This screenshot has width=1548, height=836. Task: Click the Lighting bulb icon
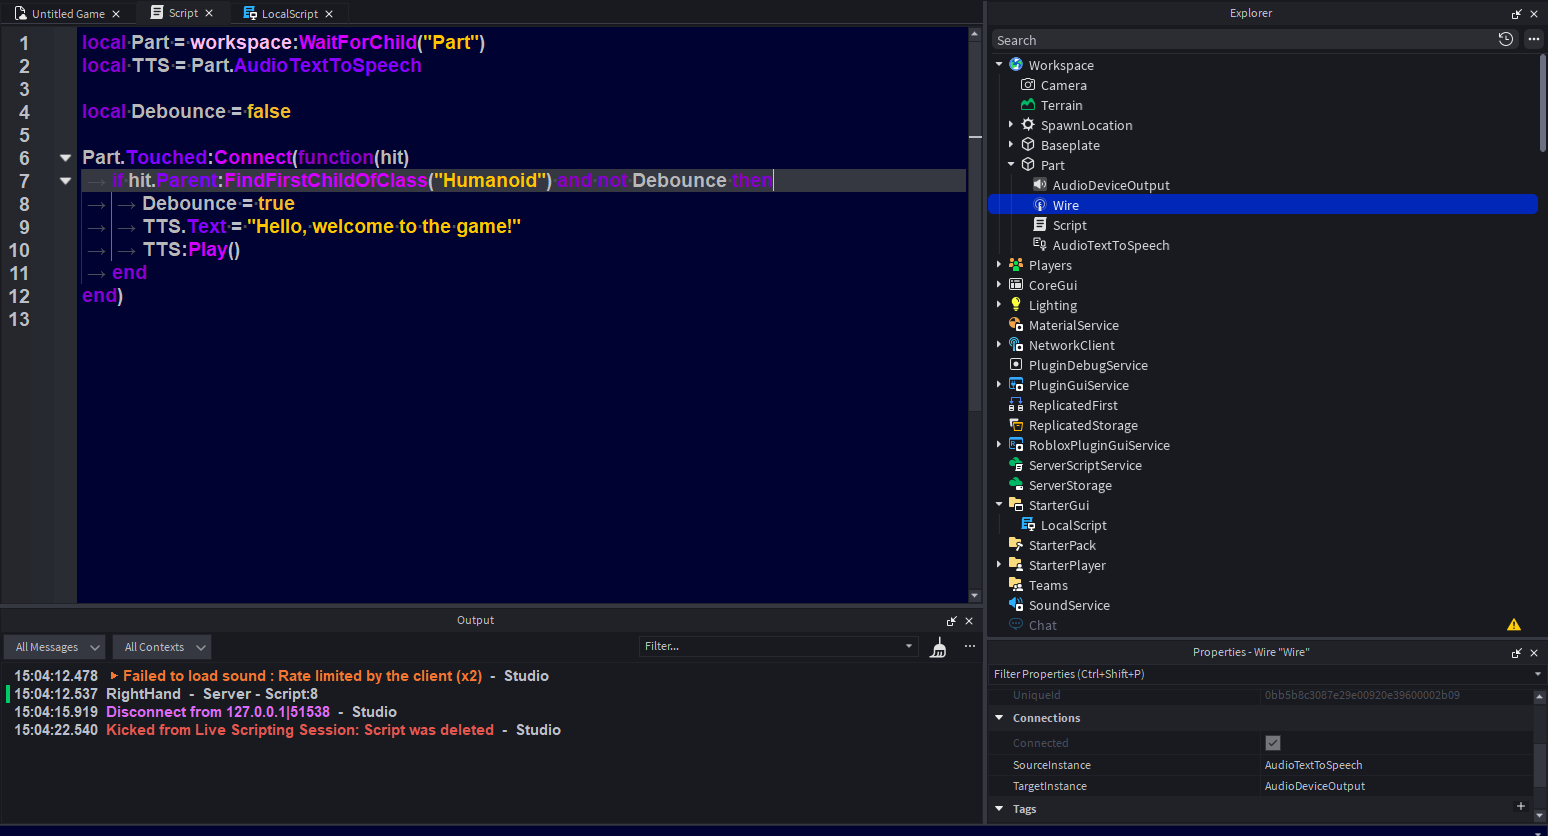coord(1016,305)
